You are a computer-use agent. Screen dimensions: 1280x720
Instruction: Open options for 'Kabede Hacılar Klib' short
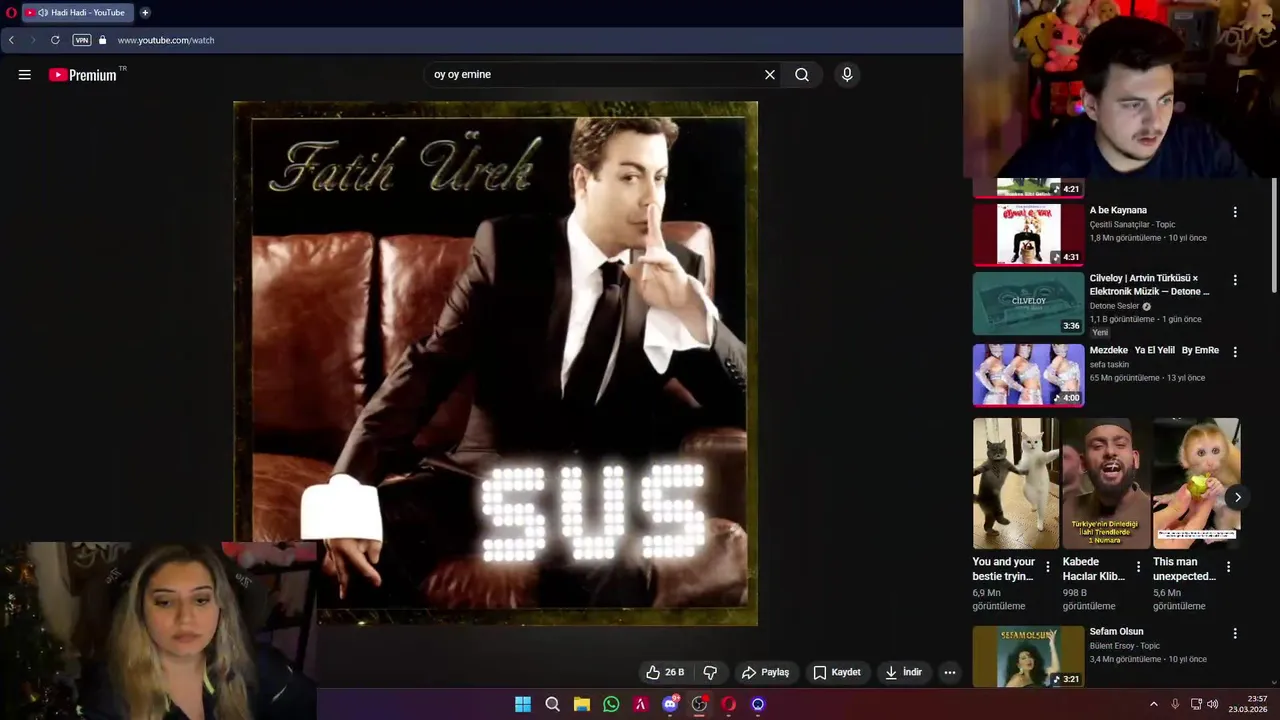click(1138, 567)
